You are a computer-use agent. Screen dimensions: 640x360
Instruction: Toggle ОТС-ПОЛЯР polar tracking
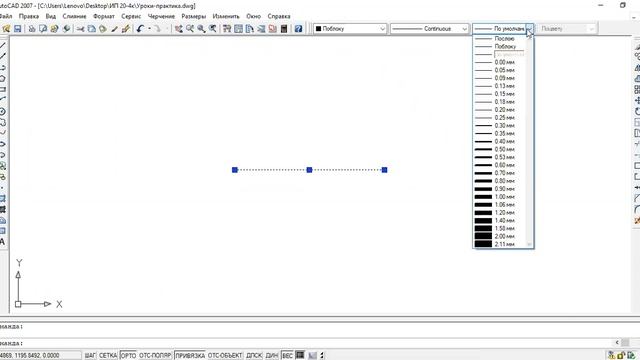pos(155,356)
